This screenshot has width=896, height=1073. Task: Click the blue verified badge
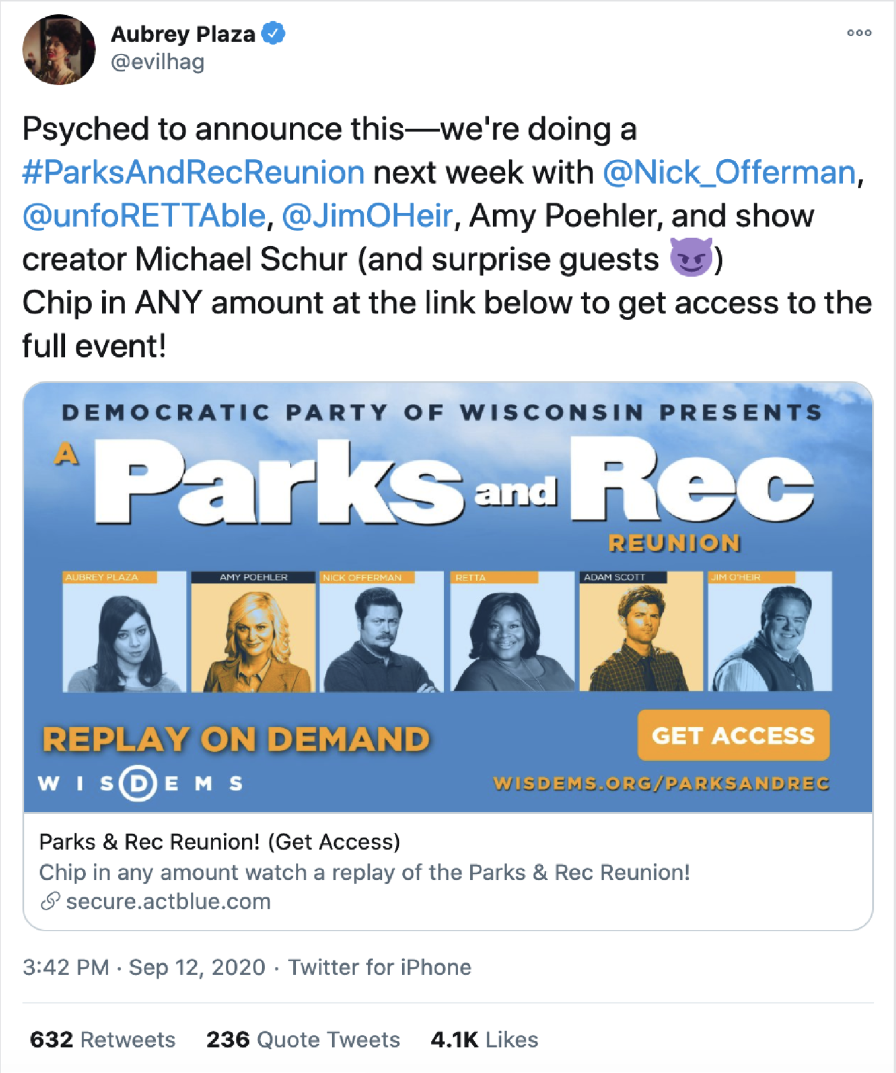[274, 34]
